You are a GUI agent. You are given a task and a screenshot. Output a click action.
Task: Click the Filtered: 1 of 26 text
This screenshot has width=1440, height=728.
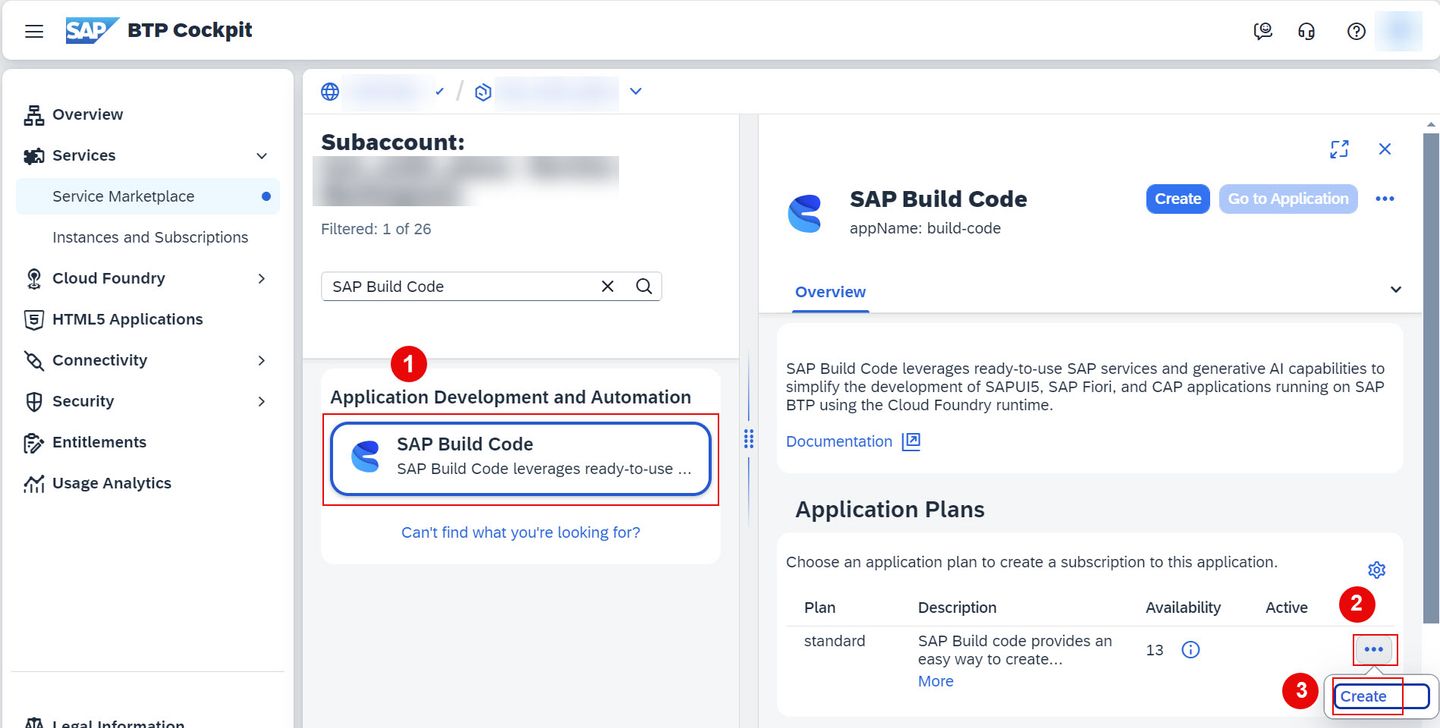coord(376,229)
